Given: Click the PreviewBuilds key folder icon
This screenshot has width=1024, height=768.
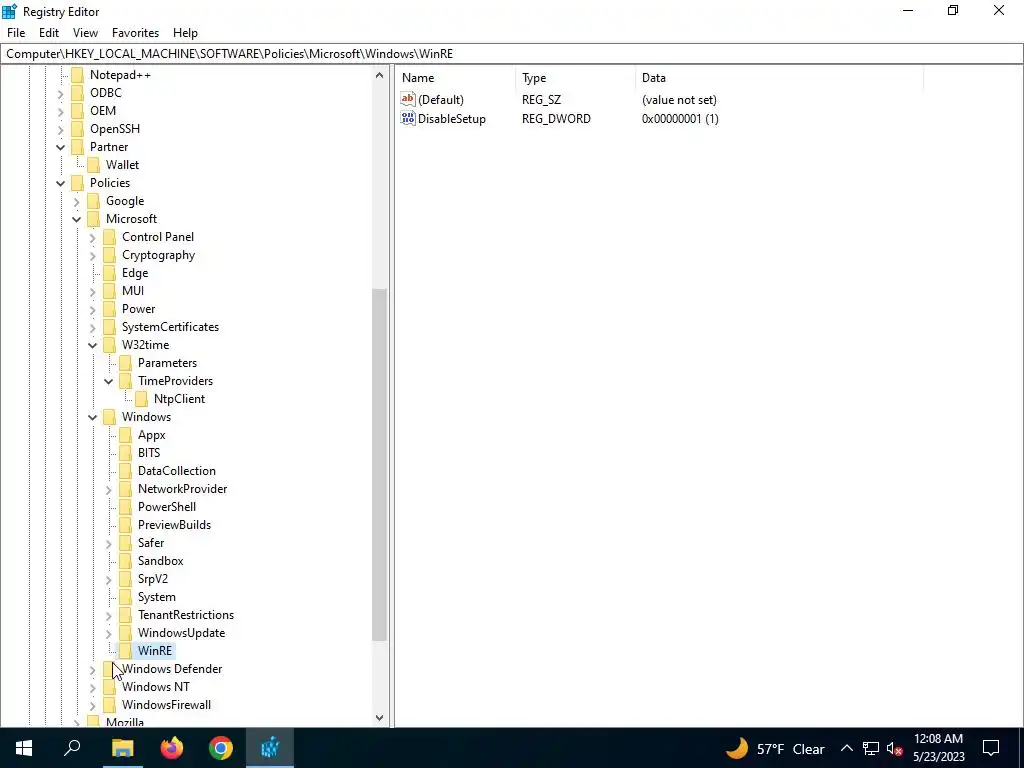Looking at the screenshot, I should point(125,524).
